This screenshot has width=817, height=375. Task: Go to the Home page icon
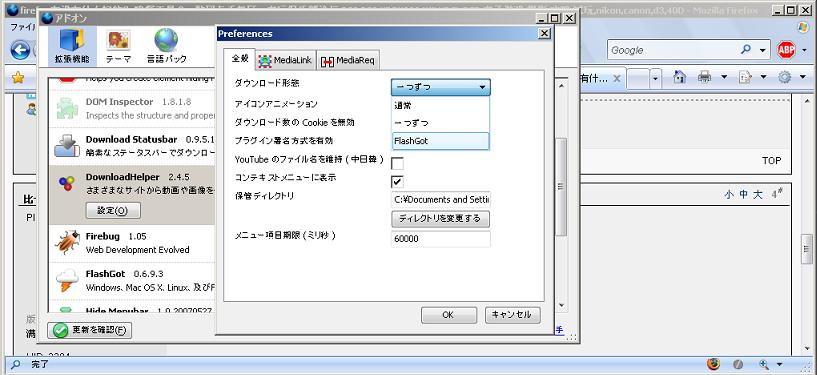679,77
